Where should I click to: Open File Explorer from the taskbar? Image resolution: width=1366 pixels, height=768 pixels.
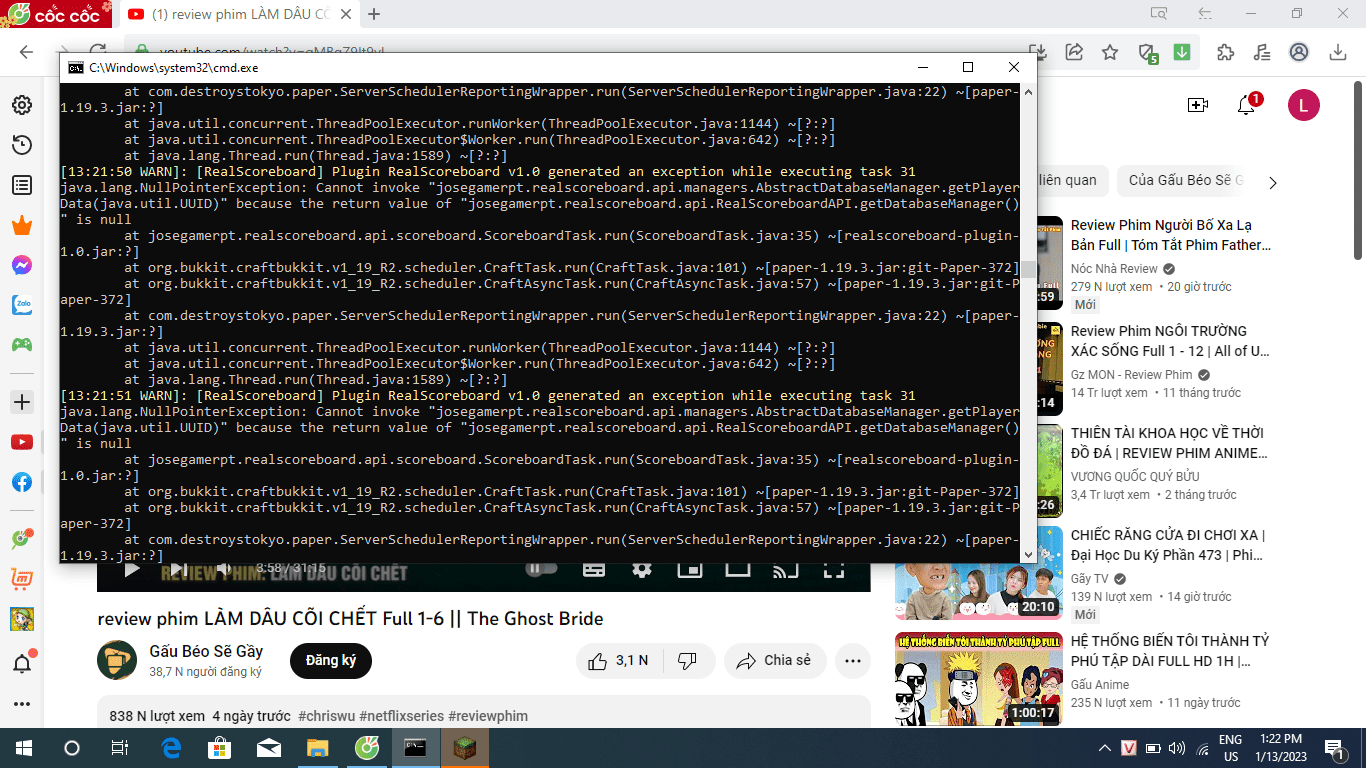click(317, 748)
